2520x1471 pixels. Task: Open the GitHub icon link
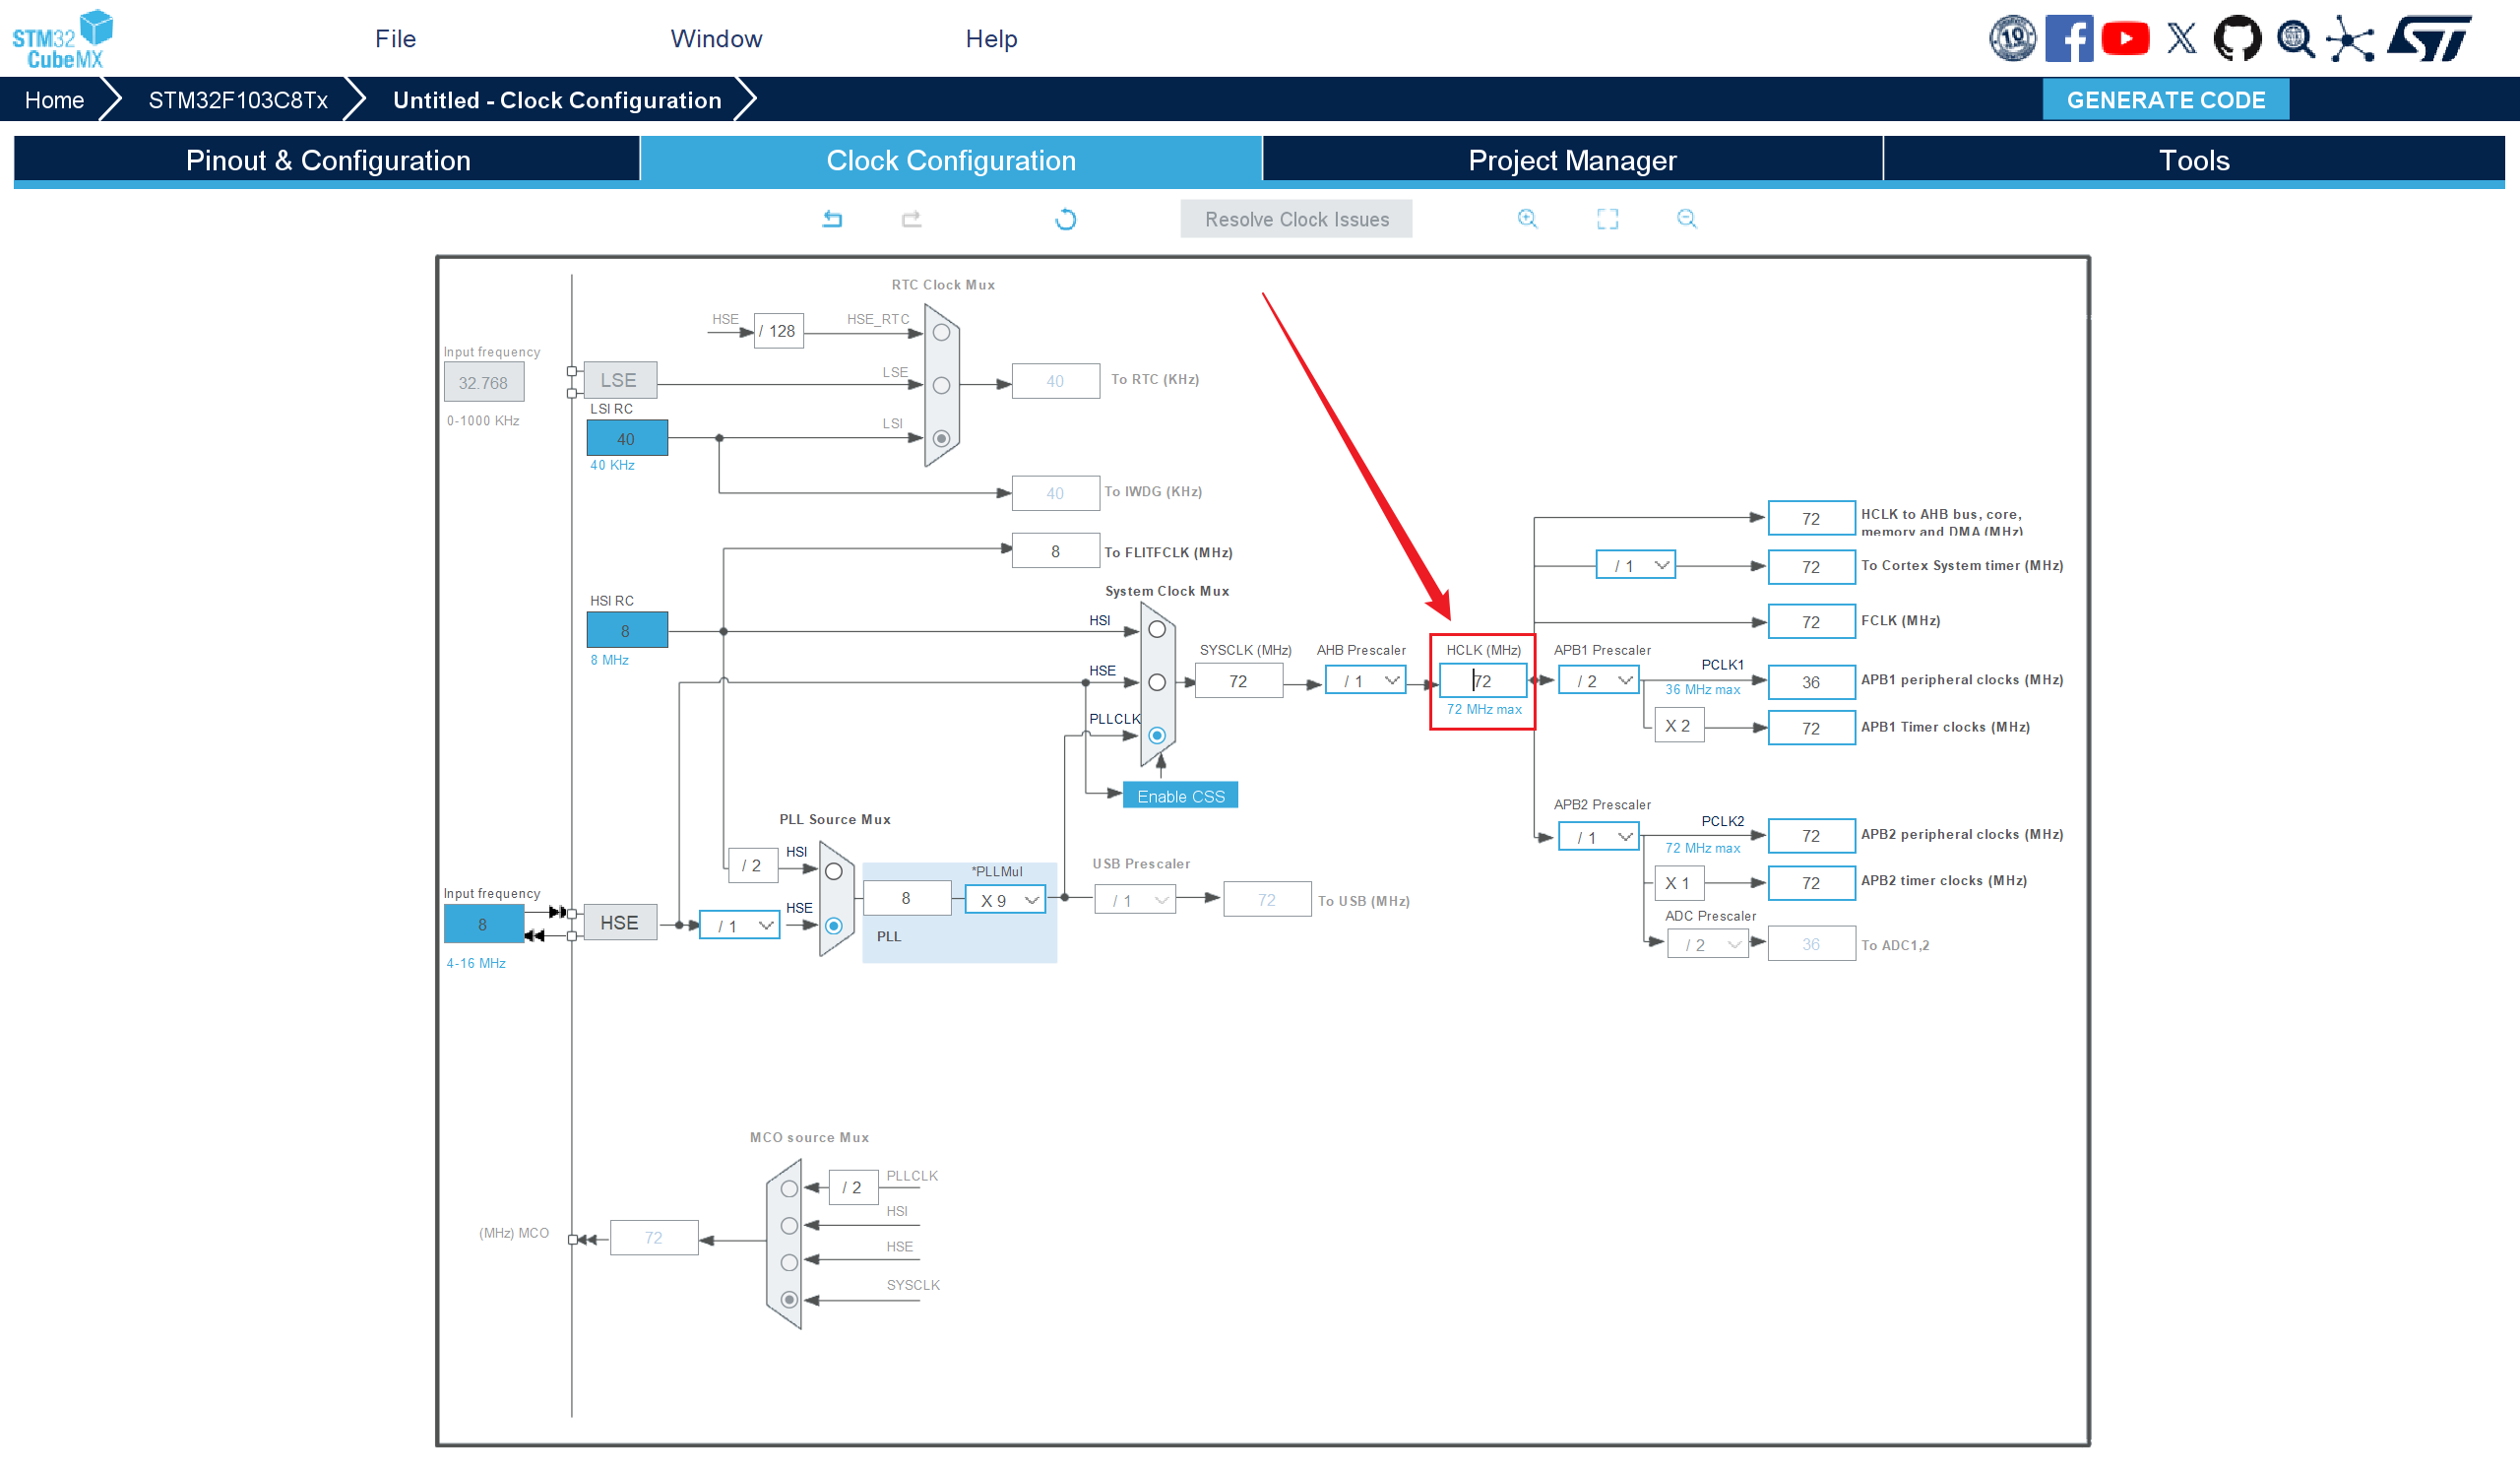click(2237, 39)
